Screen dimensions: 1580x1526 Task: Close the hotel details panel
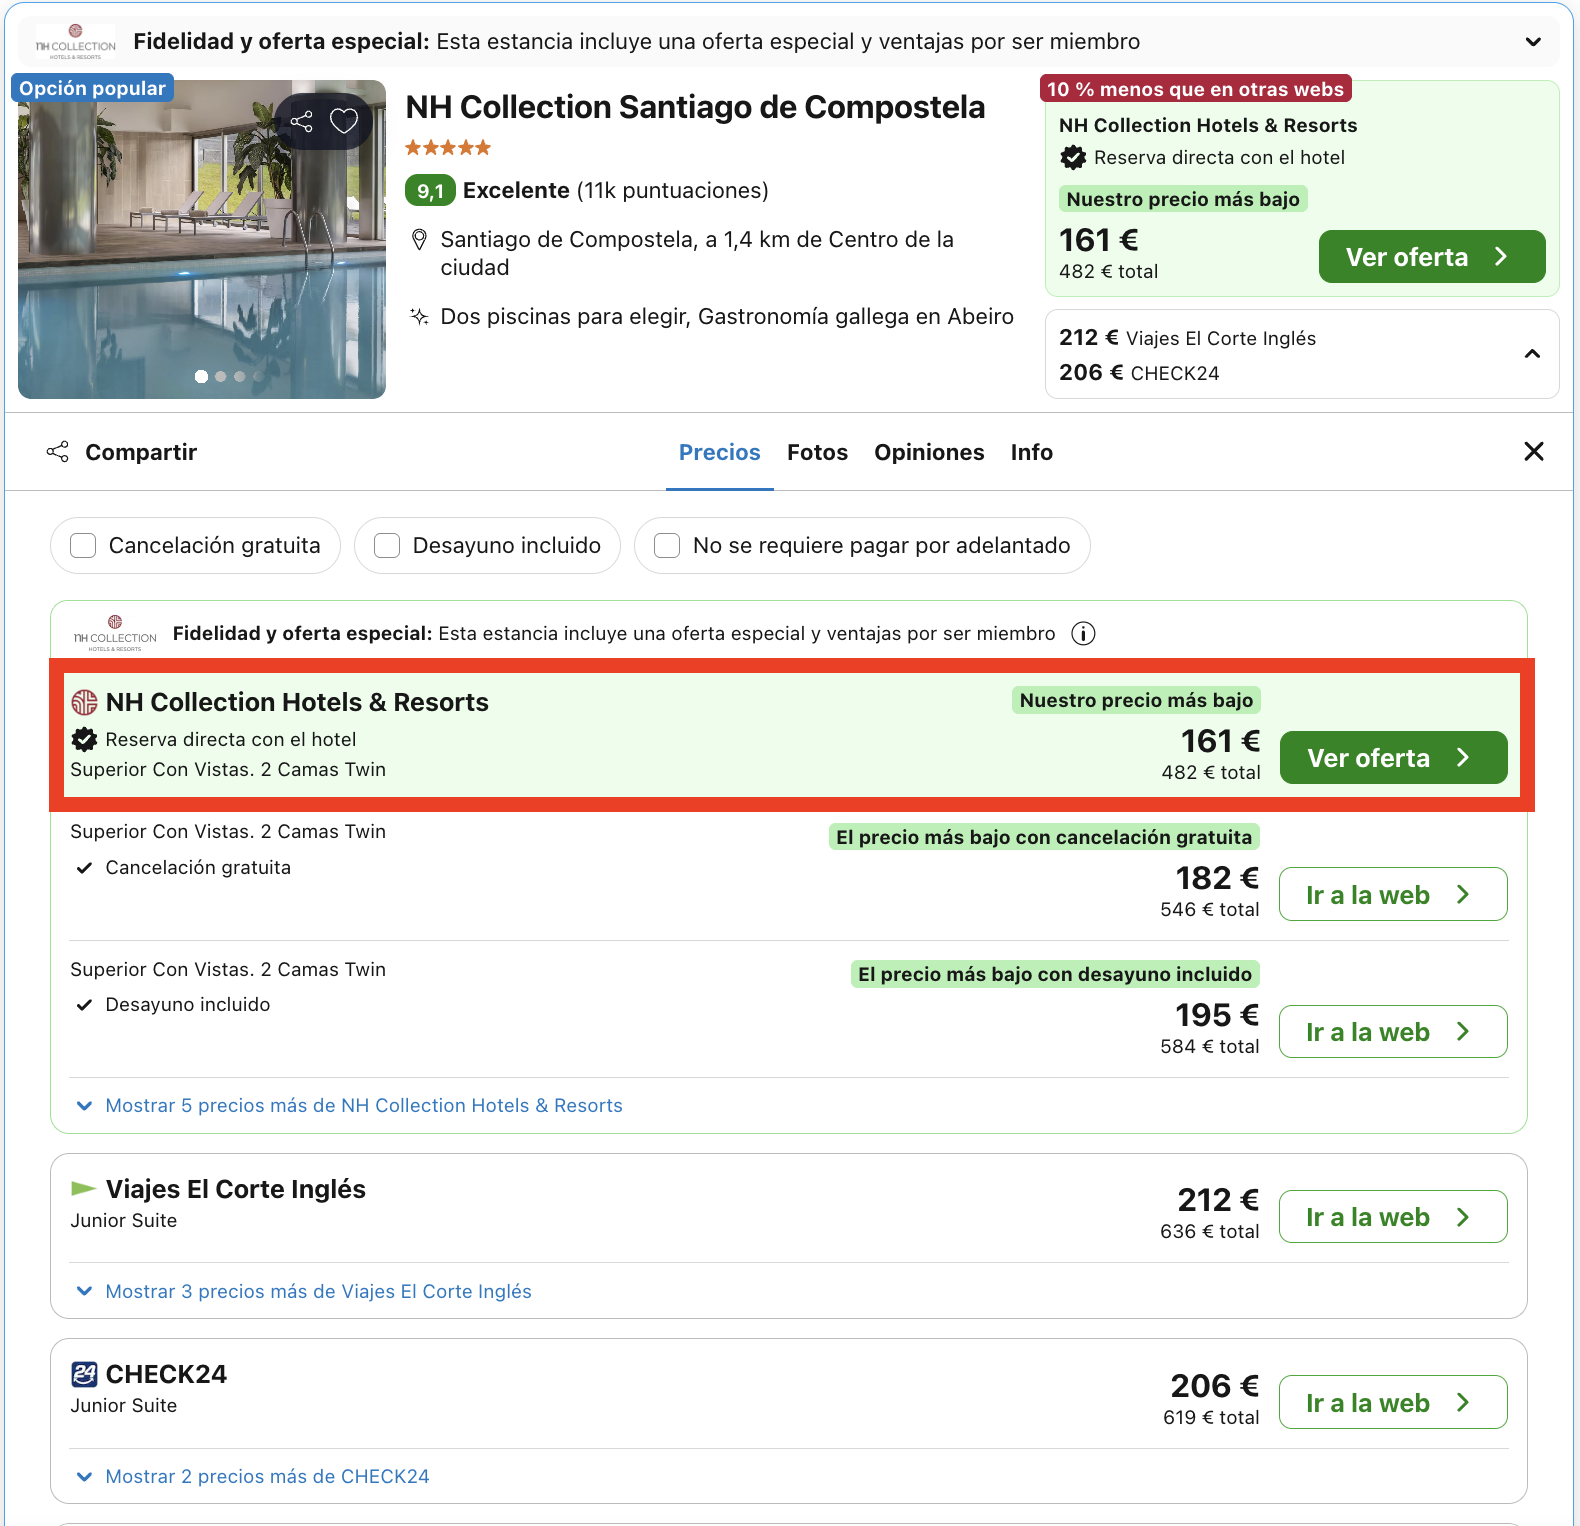(x=1534, y=452)
